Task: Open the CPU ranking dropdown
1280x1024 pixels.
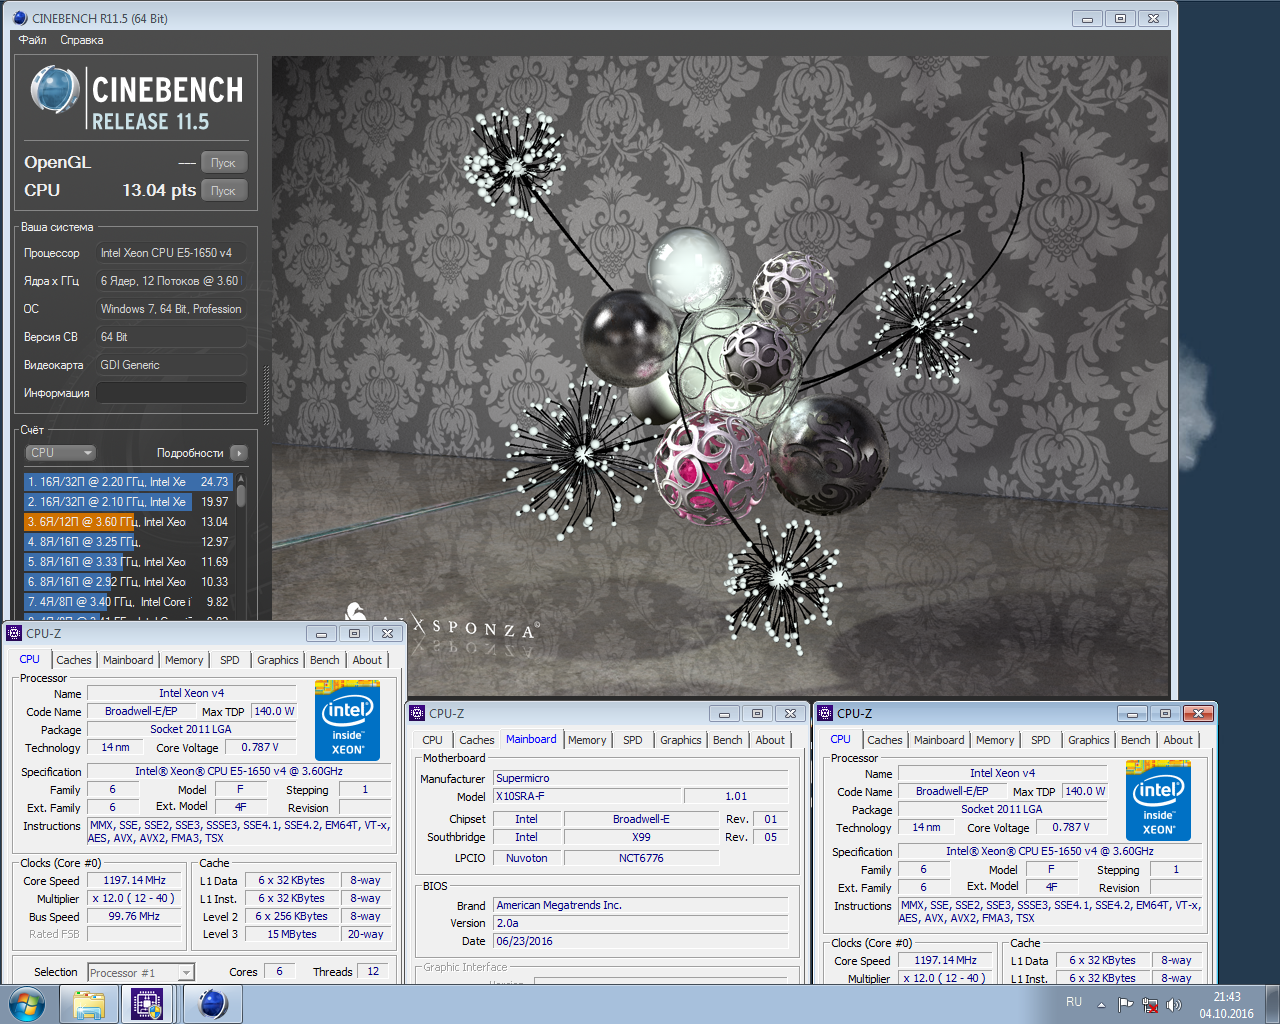Action: tap(60, 453)
